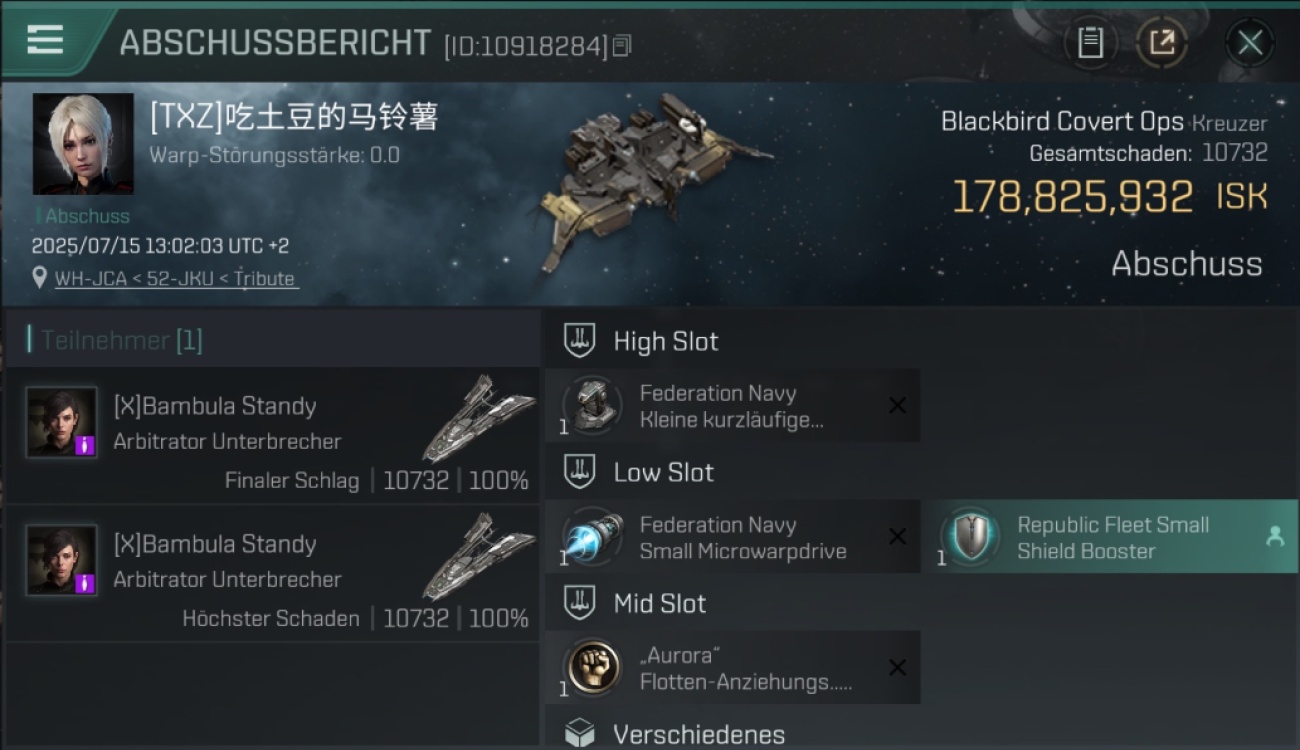Open the hamburger menu icon
This screenshot has height=750, width=1300.
tap(45, 39)
